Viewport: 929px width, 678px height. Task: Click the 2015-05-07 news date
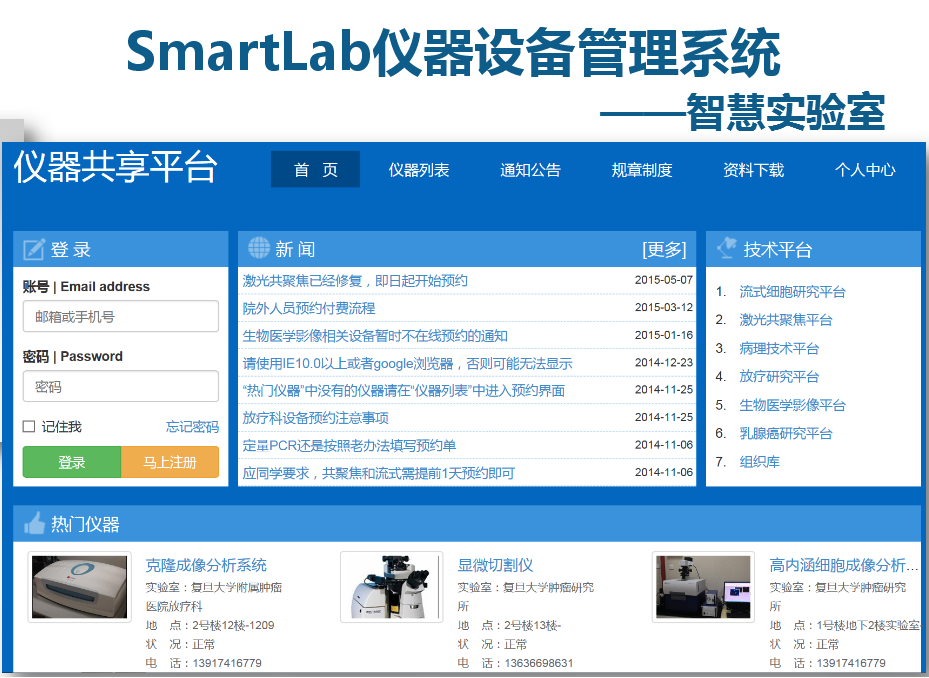point(664,280)
